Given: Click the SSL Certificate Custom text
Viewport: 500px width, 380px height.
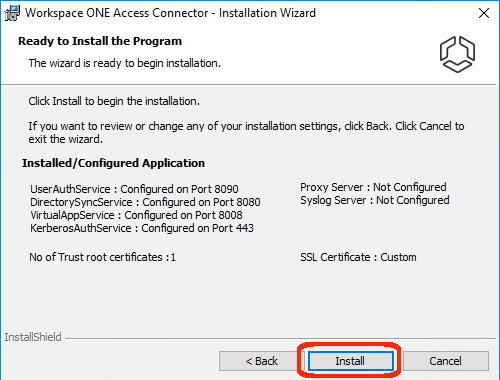Looking at the screenshot, I should coord(358,257).
